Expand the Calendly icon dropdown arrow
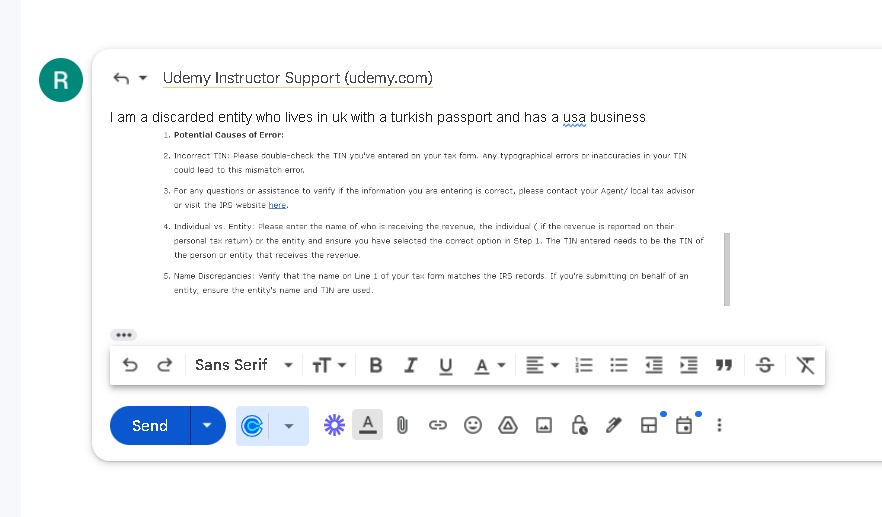 (289, 426)
